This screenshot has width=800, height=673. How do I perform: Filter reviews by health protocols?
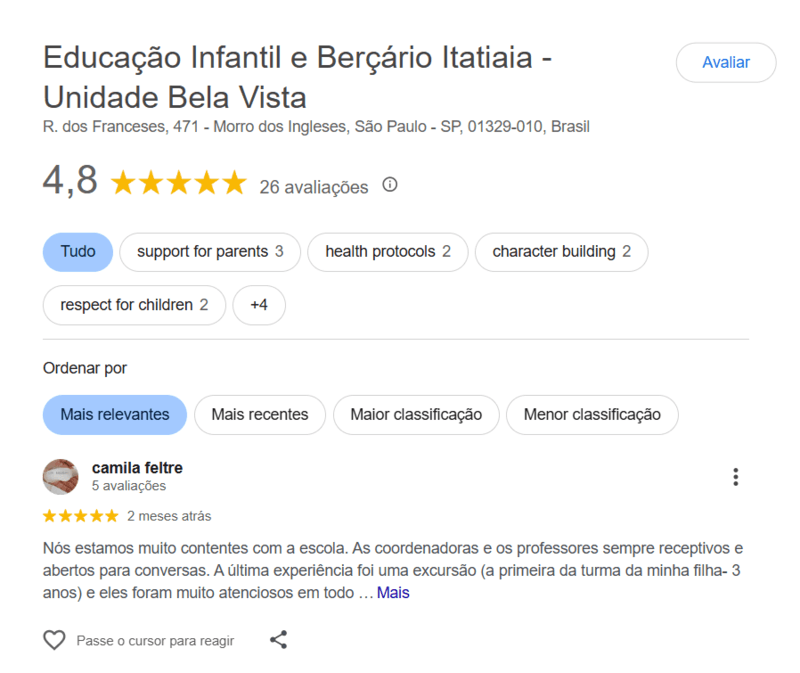click(x=388, y=252)
